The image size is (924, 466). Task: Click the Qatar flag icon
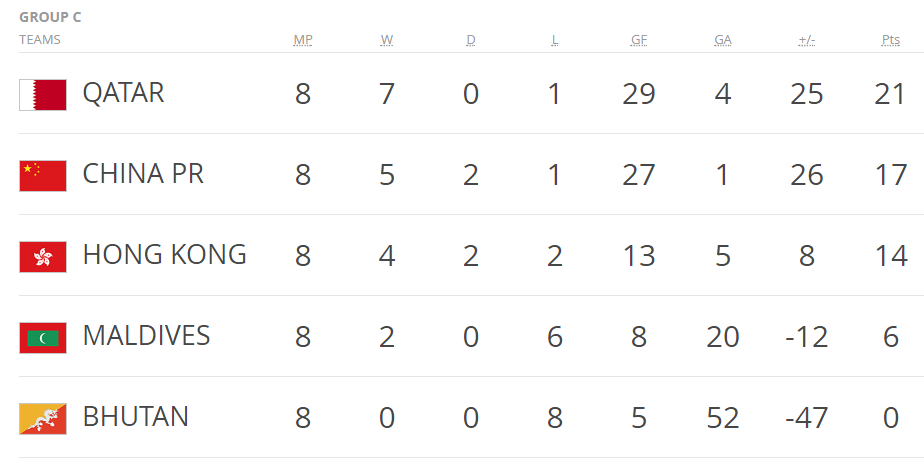pyautogui.click(x=43, y=95)
